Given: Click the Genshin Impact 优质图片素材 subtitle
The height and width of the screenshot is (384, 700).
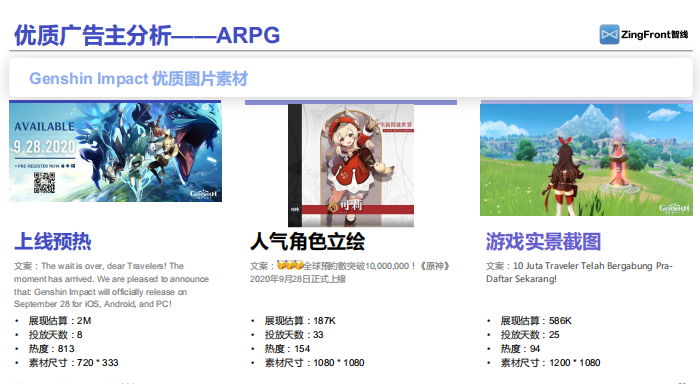Looking at the screenshot, I should pos(138,79).
